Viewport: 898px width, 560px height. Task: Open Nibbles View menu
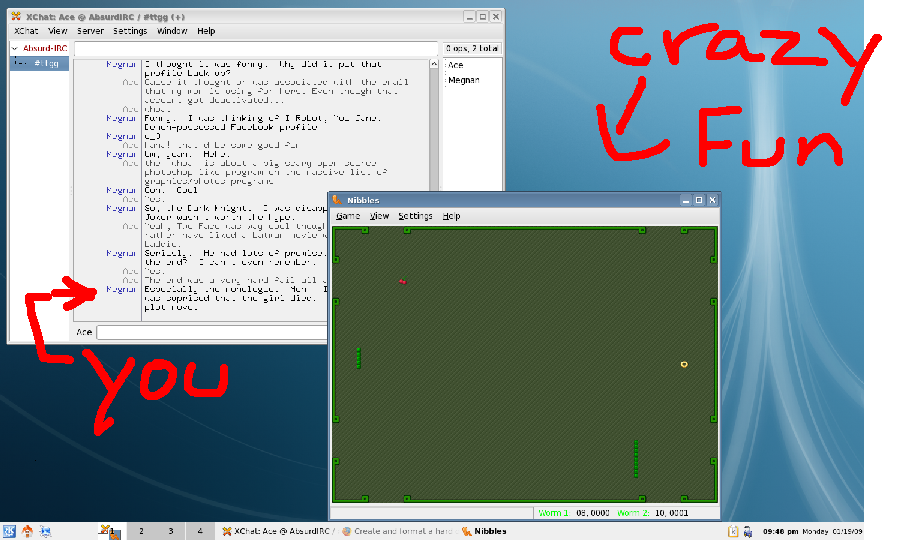tap(379, 216)
